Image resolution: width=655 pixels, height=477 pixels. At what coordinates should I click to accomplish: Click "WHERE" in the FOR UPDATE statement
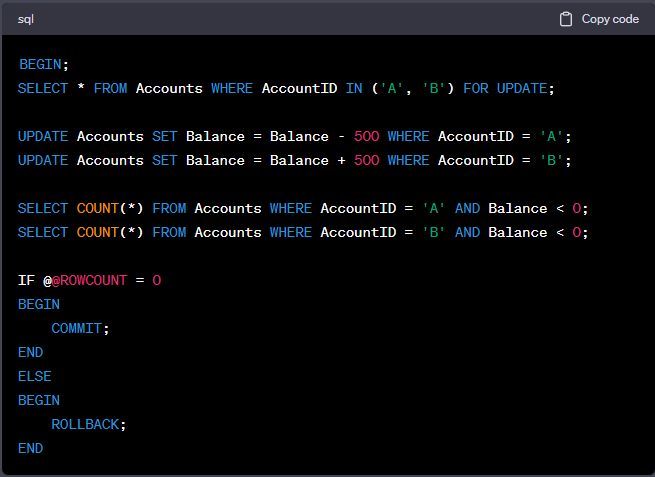click(232, 89)
